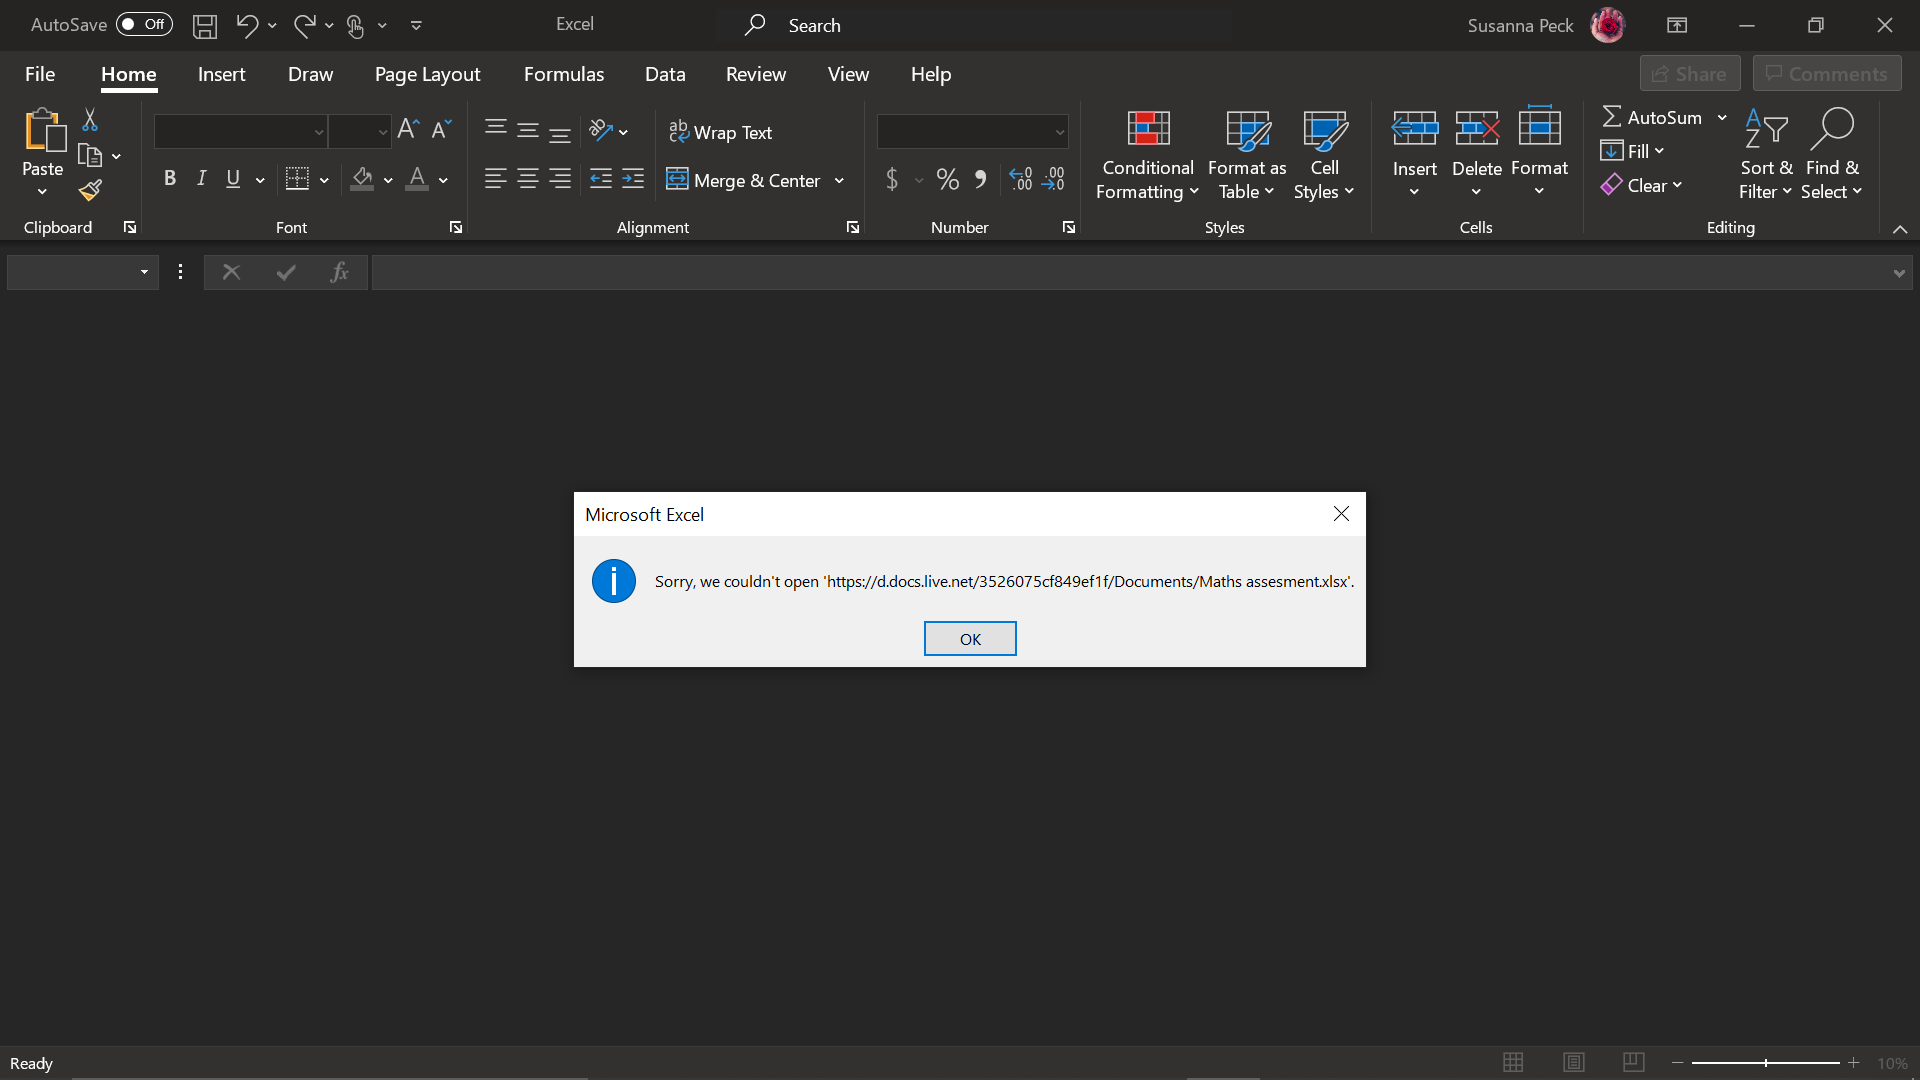Open the font size dropdown
1920x1080 pixels.
tap(383, 132)
